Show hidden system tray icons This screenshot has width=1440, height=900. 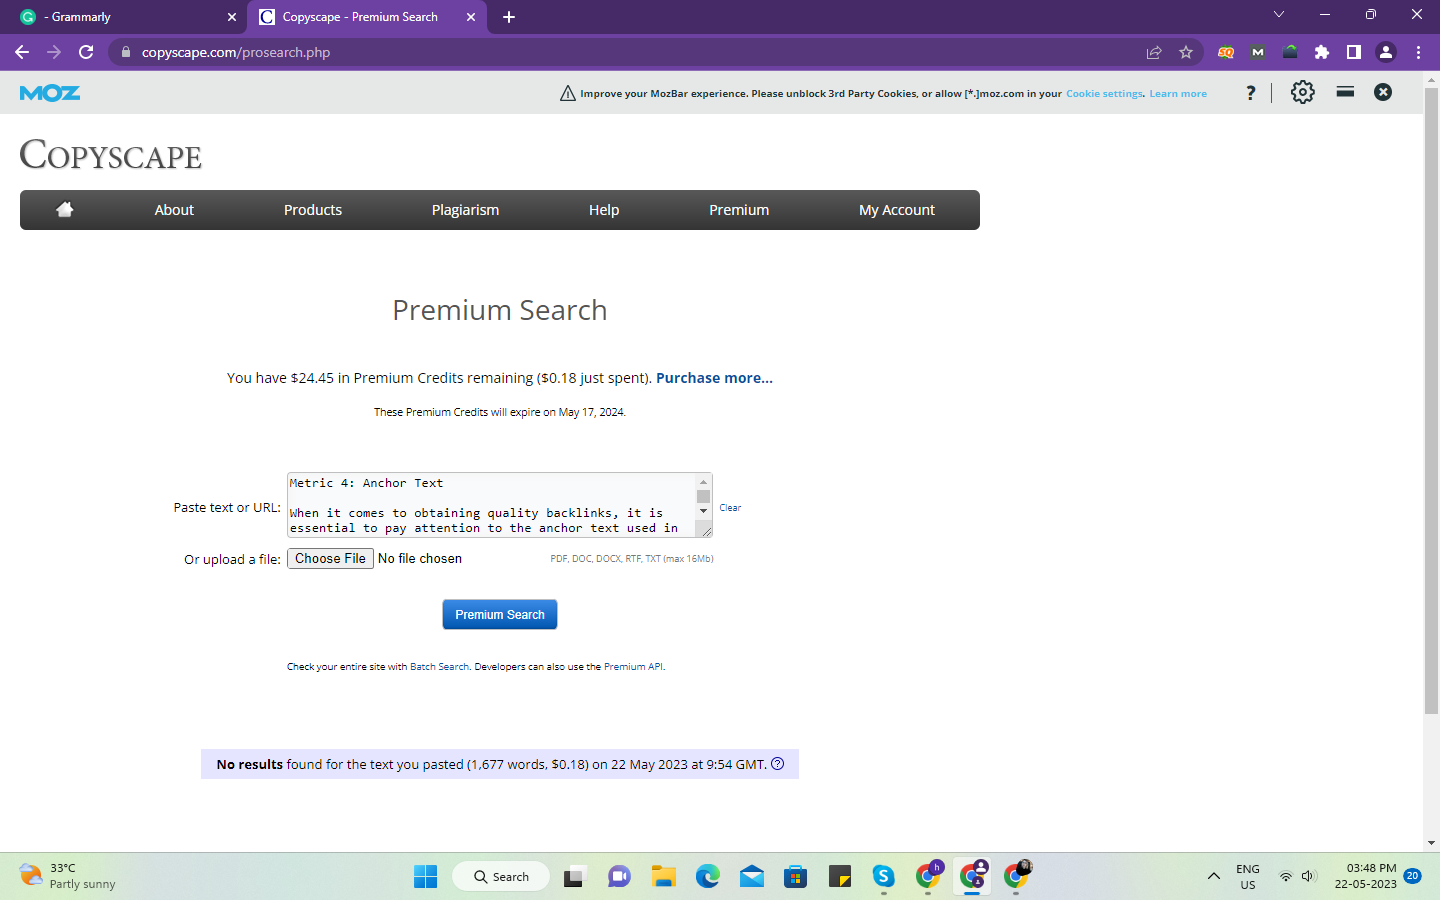tap(1213, 877)
